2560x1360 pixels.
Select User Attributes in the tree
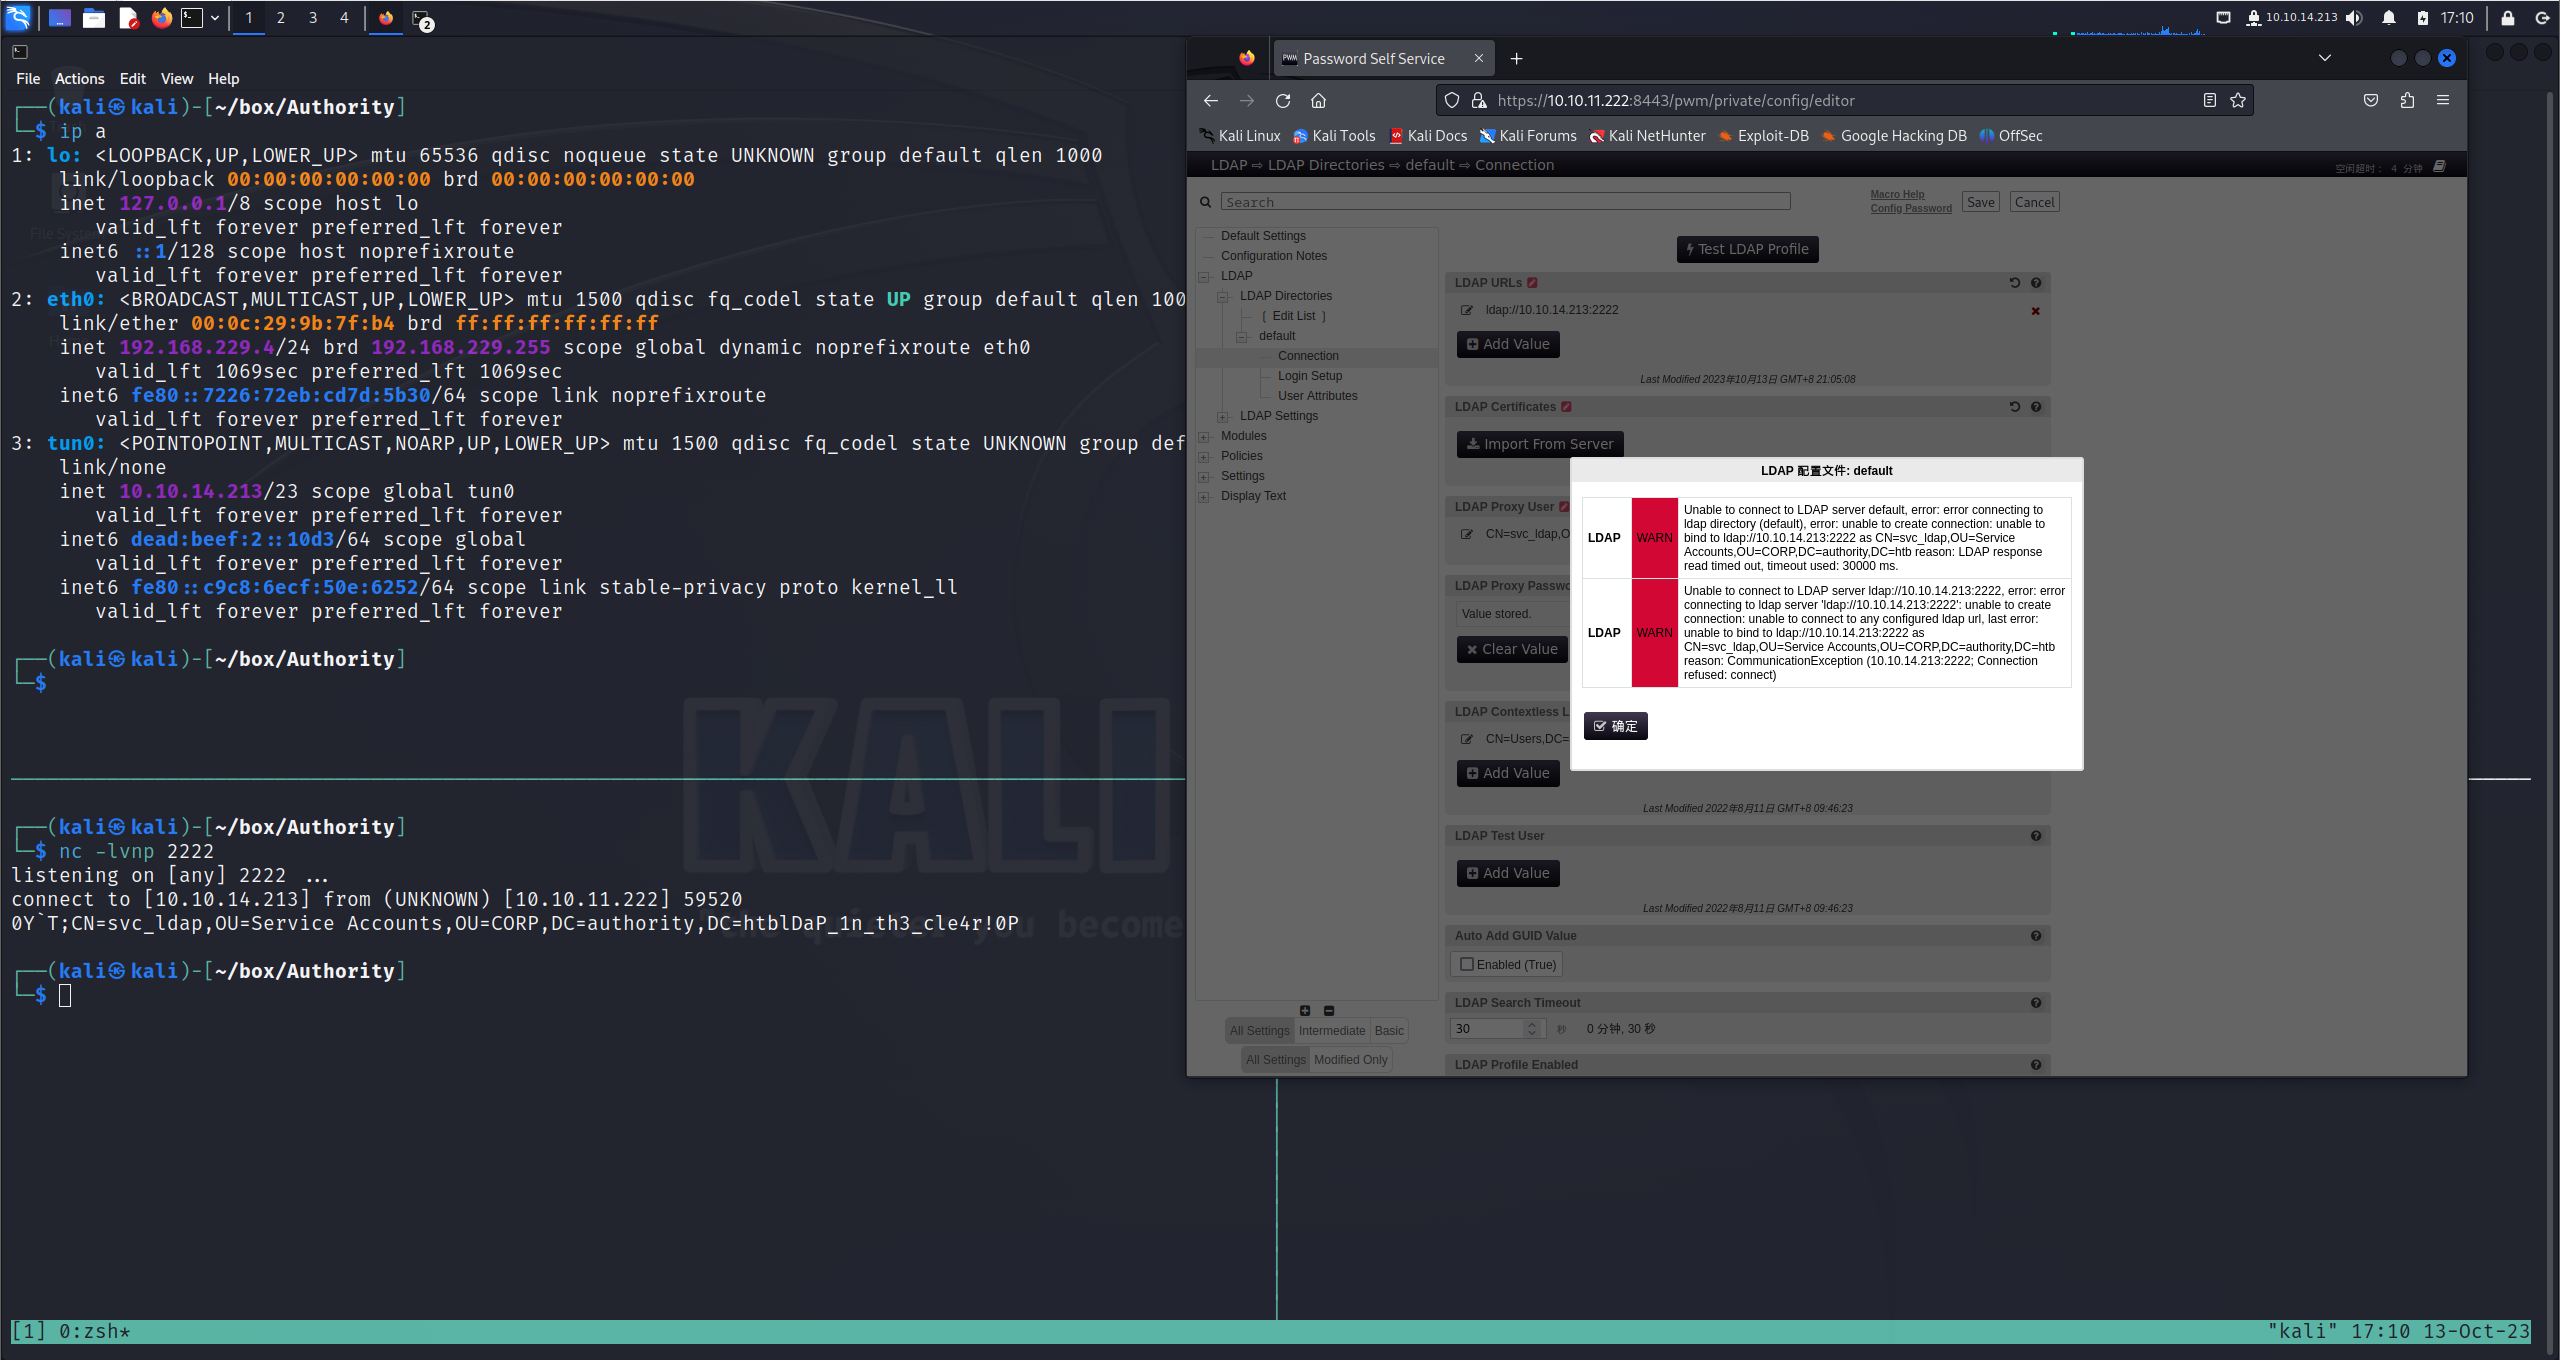[x=1317, y=396]
